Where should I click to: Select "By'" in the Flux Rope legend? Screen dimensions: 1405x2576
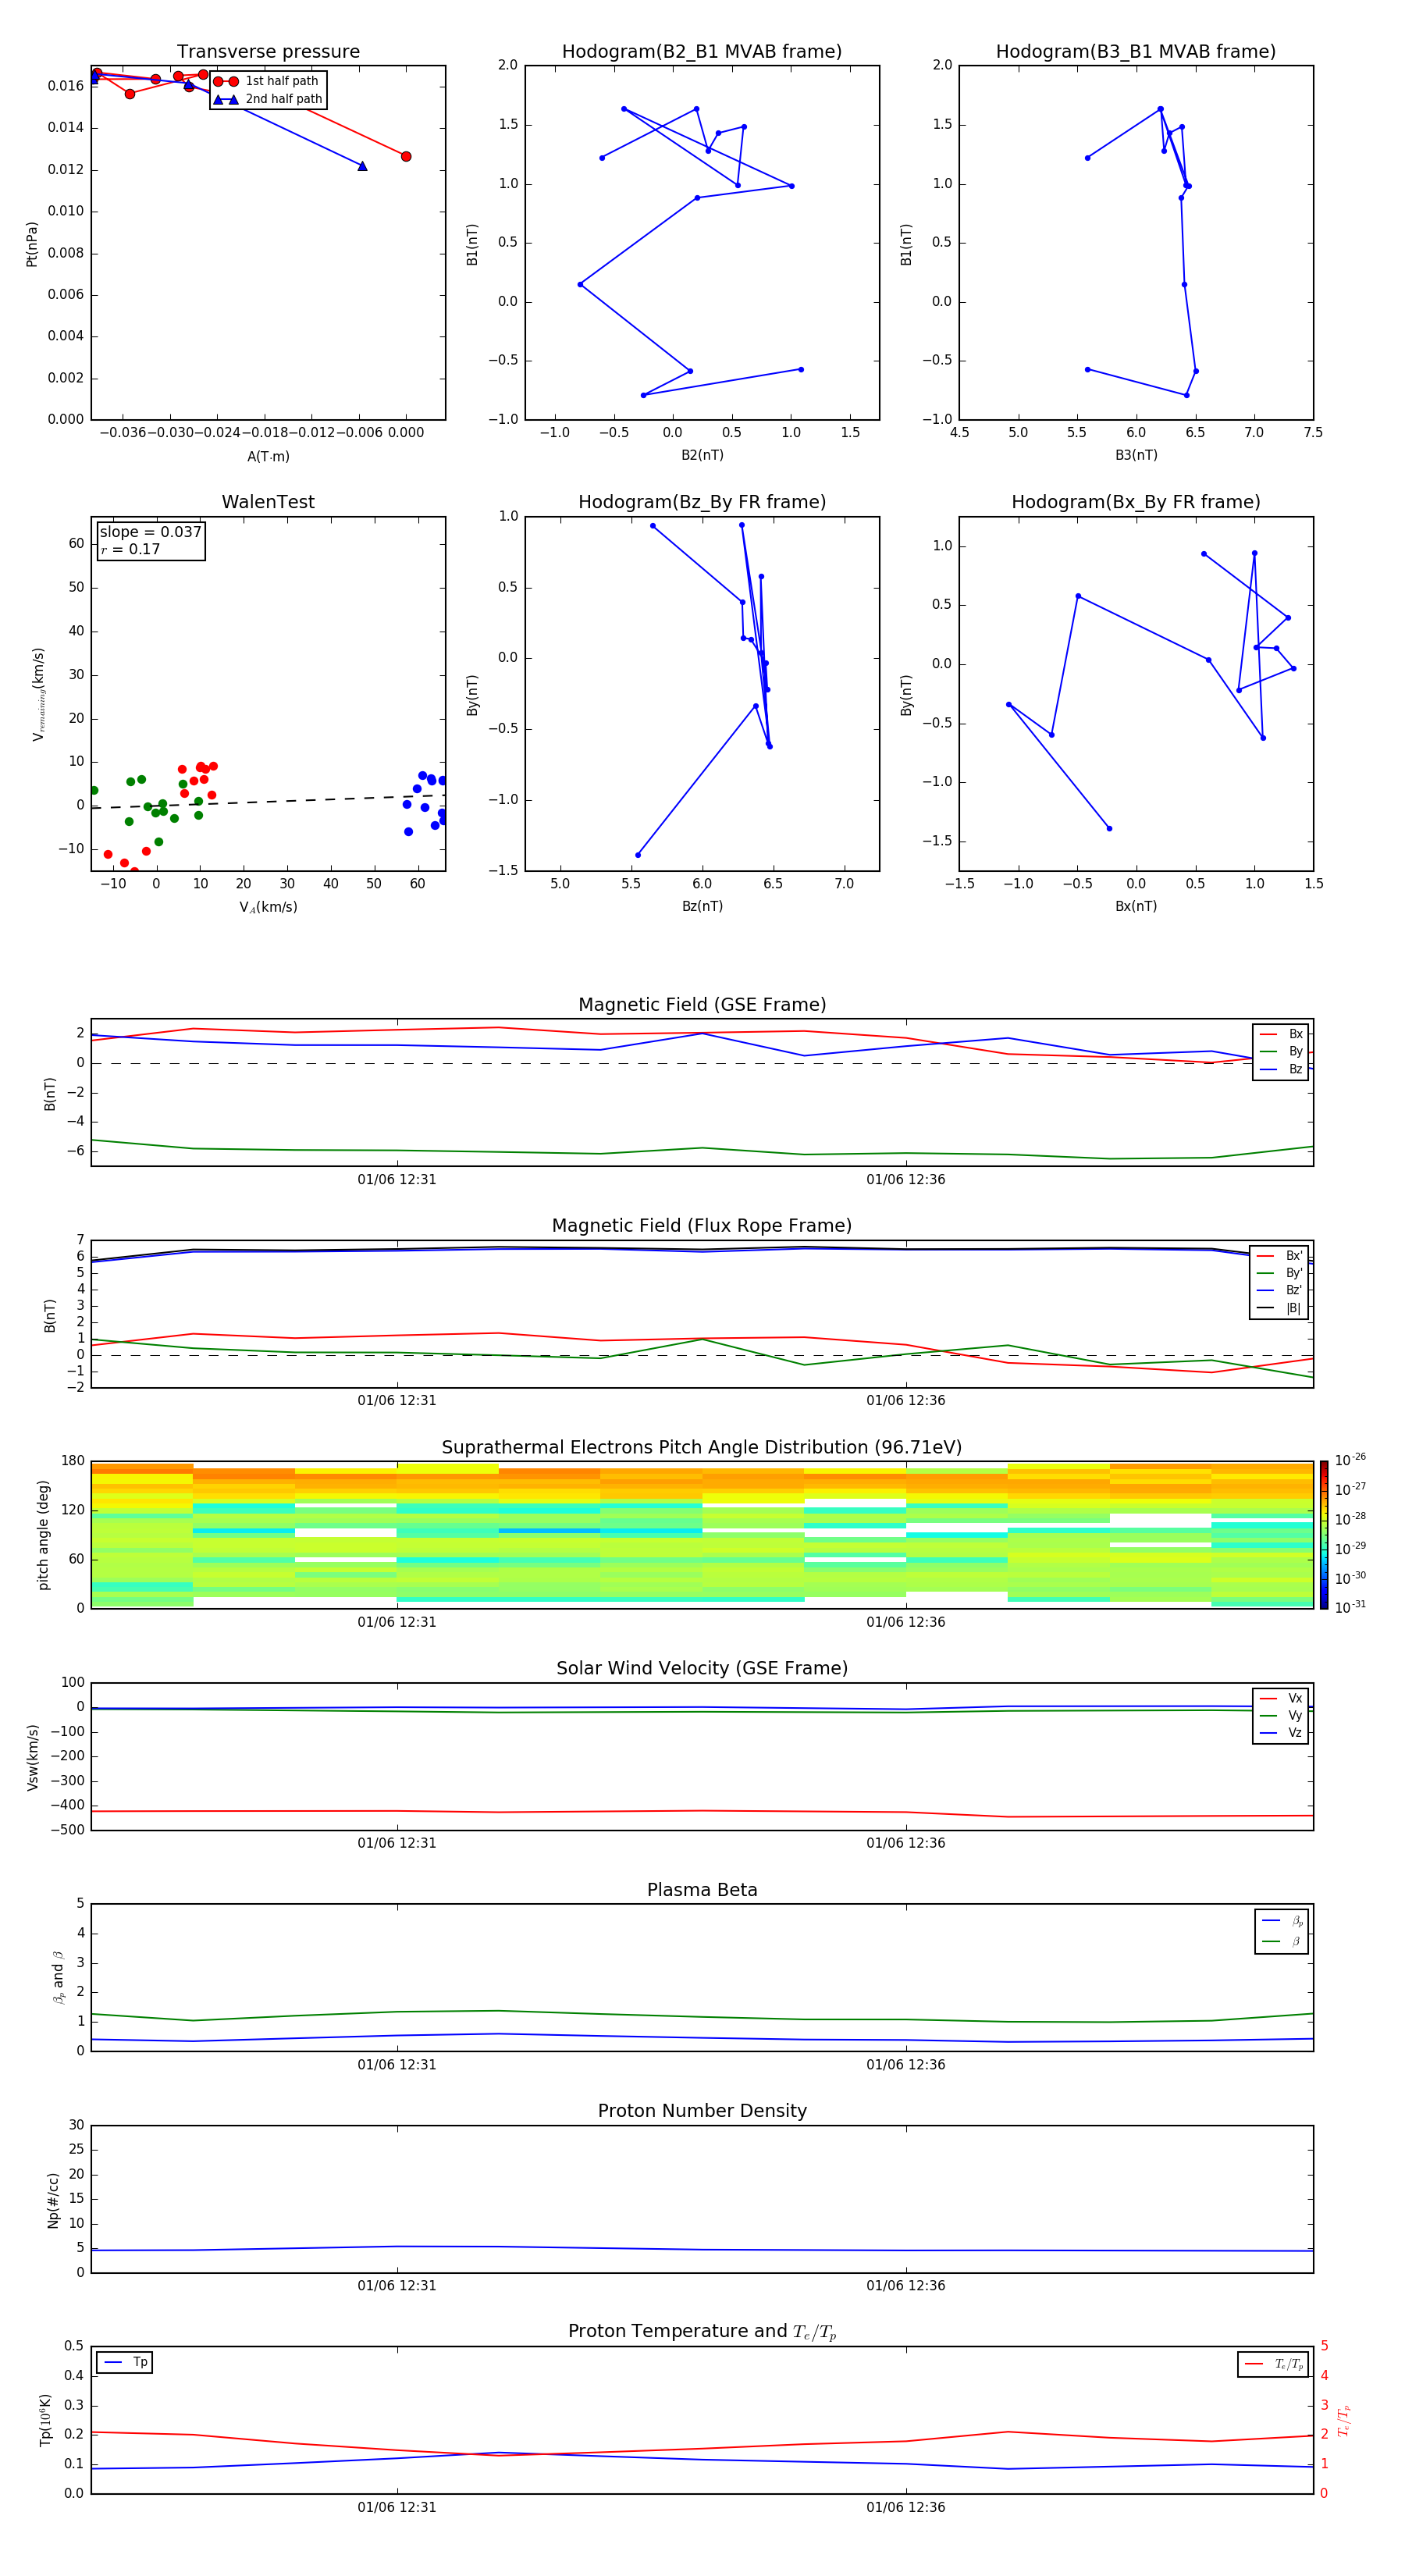click(x=1280, y=1273)
